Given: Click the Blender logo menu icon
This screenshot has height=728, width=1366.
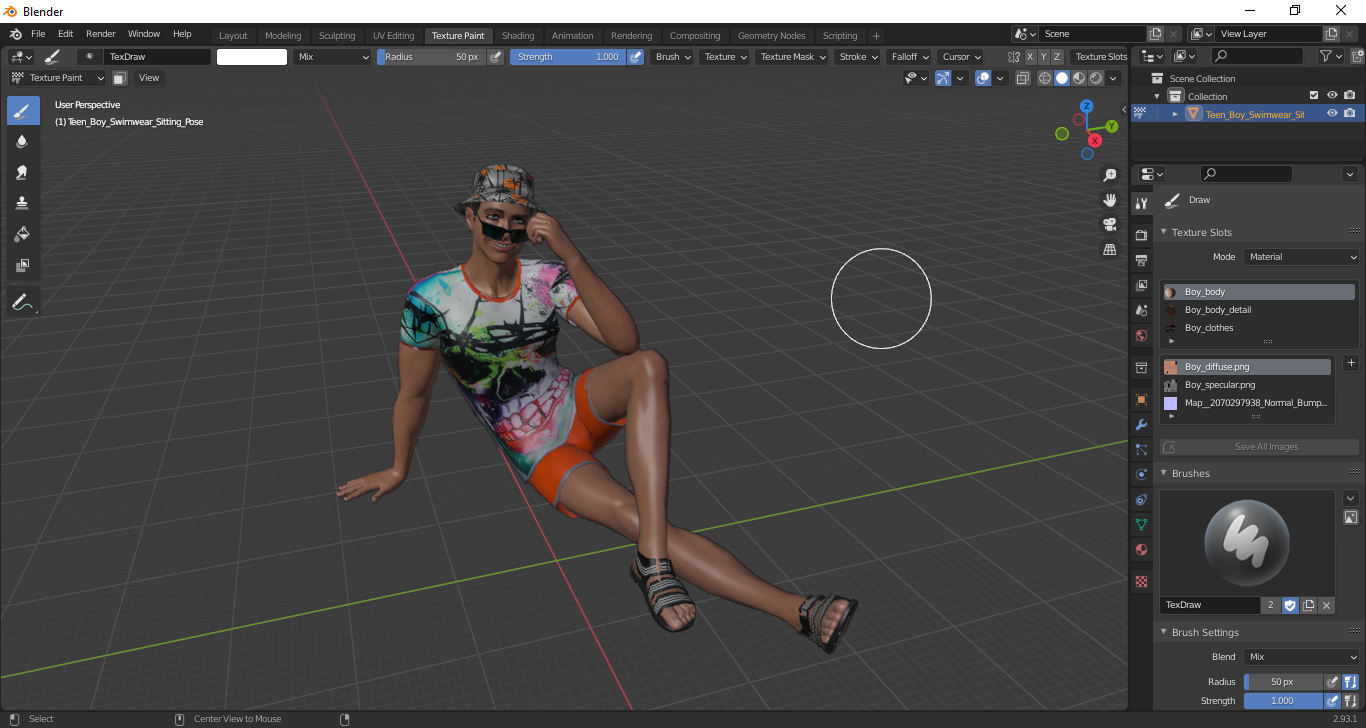Looking at the screenshot, I should pyautogui.click(x=15, y=34).
